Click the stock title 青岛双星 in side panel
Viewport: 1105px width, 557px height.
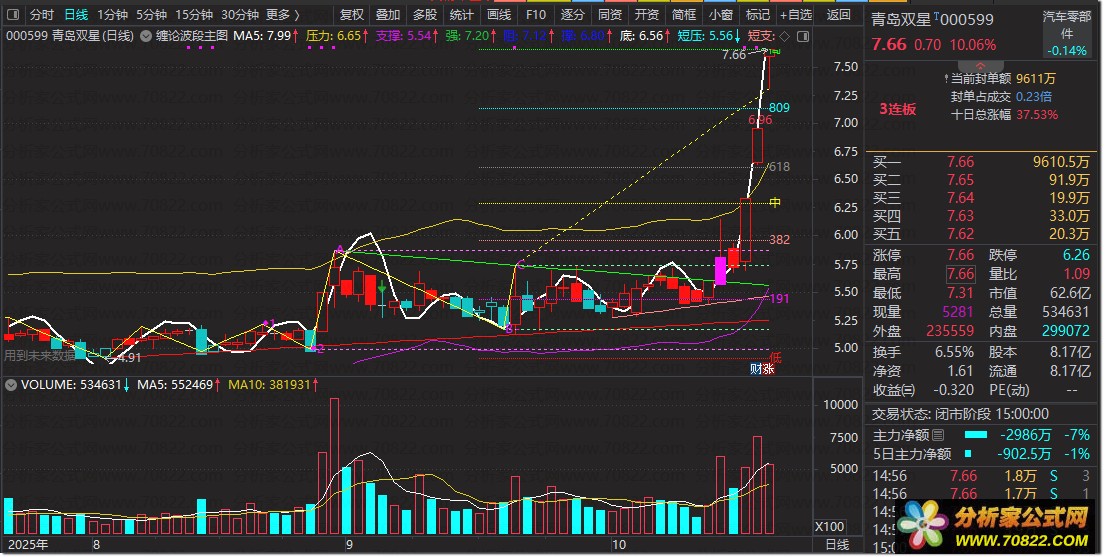pos(901,19)
